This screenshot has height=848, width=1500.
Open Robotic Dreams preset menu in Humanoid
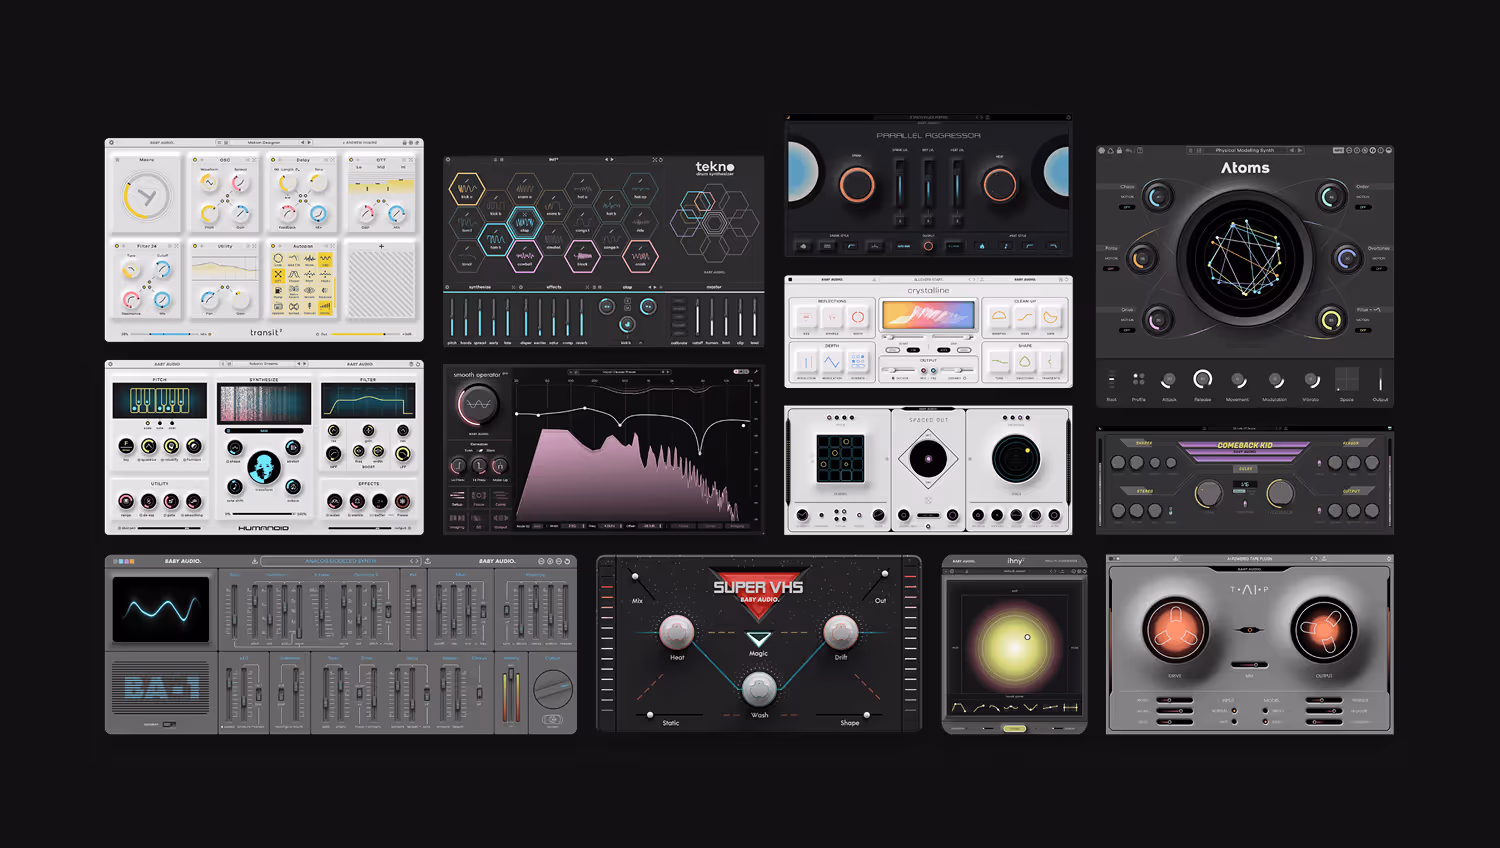(264, 364)
